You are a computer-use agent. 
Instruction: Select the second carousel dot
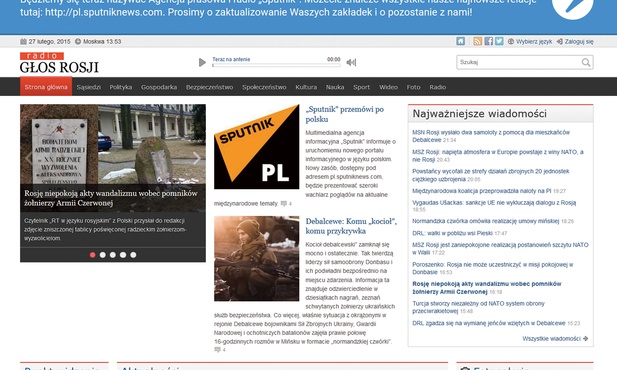[103, 255]
